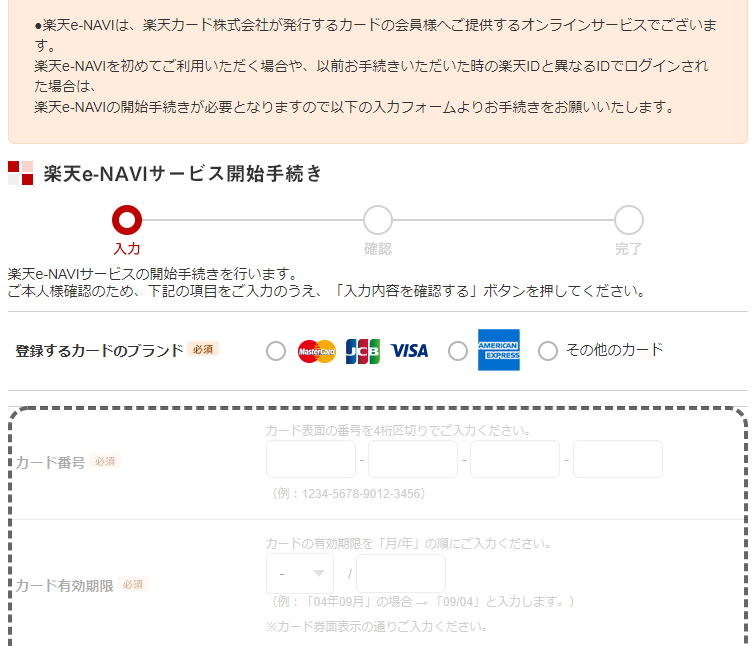This screenshot has height=646, width=756.
Task: Click the red square logo beside heading
Action: coord(21,173)
